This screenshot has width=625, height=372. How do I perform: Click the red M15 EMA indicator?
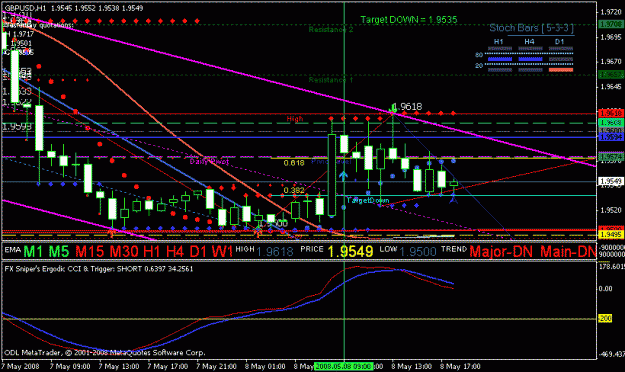pos(90,251)
